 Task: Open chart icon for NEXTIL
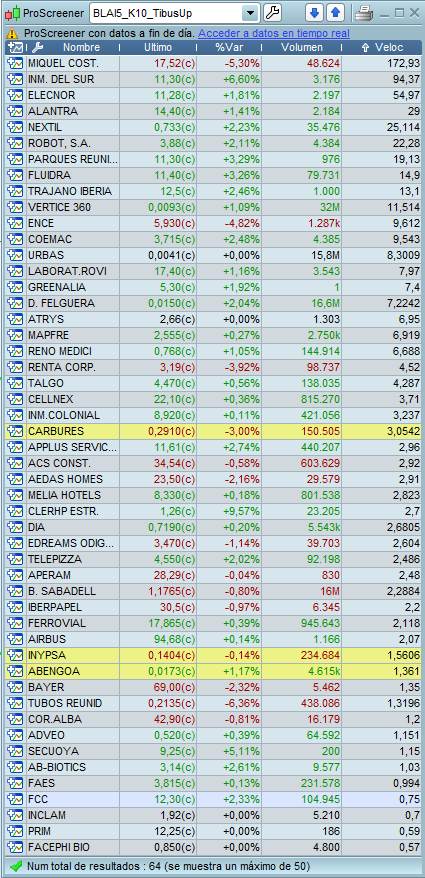coord(14,127)
